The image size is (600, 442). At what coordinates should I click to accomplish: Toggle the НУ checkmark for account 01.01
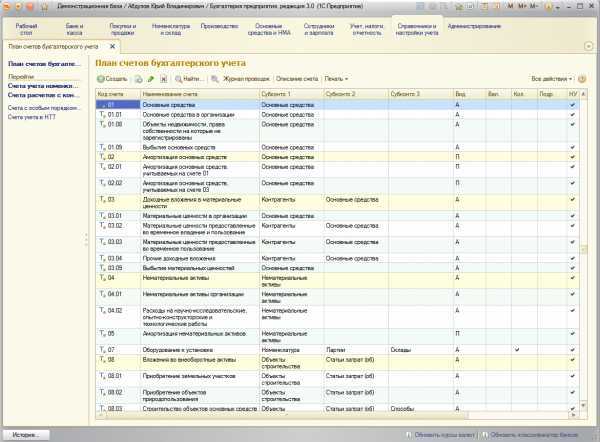(572, 115)
